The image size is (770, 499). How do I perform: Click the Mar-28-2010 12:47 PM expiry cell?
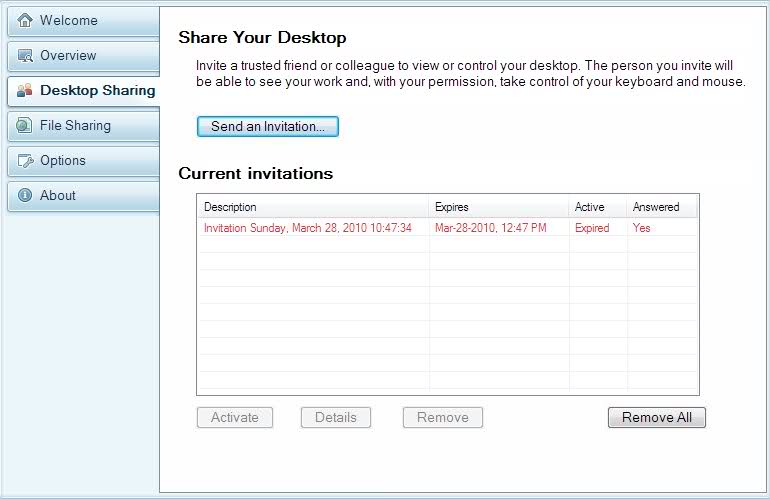(x=491, y=228)
